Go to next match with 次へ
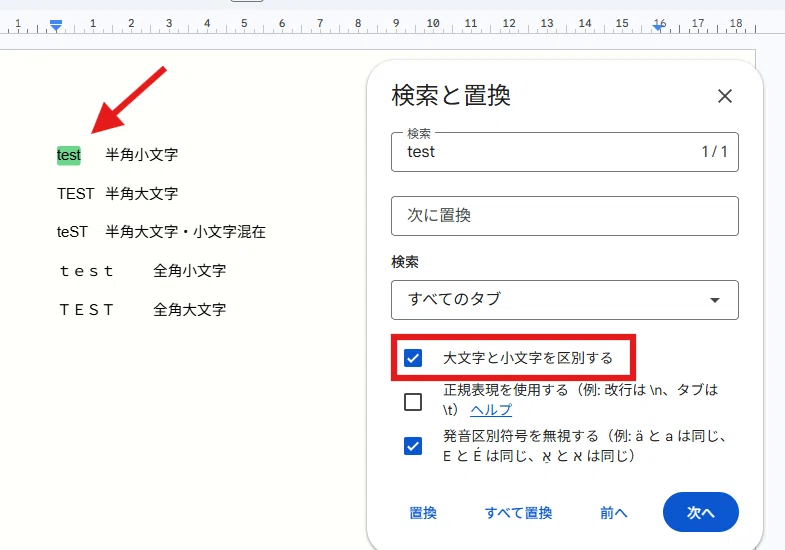785x550 pixels. point(700,512)
